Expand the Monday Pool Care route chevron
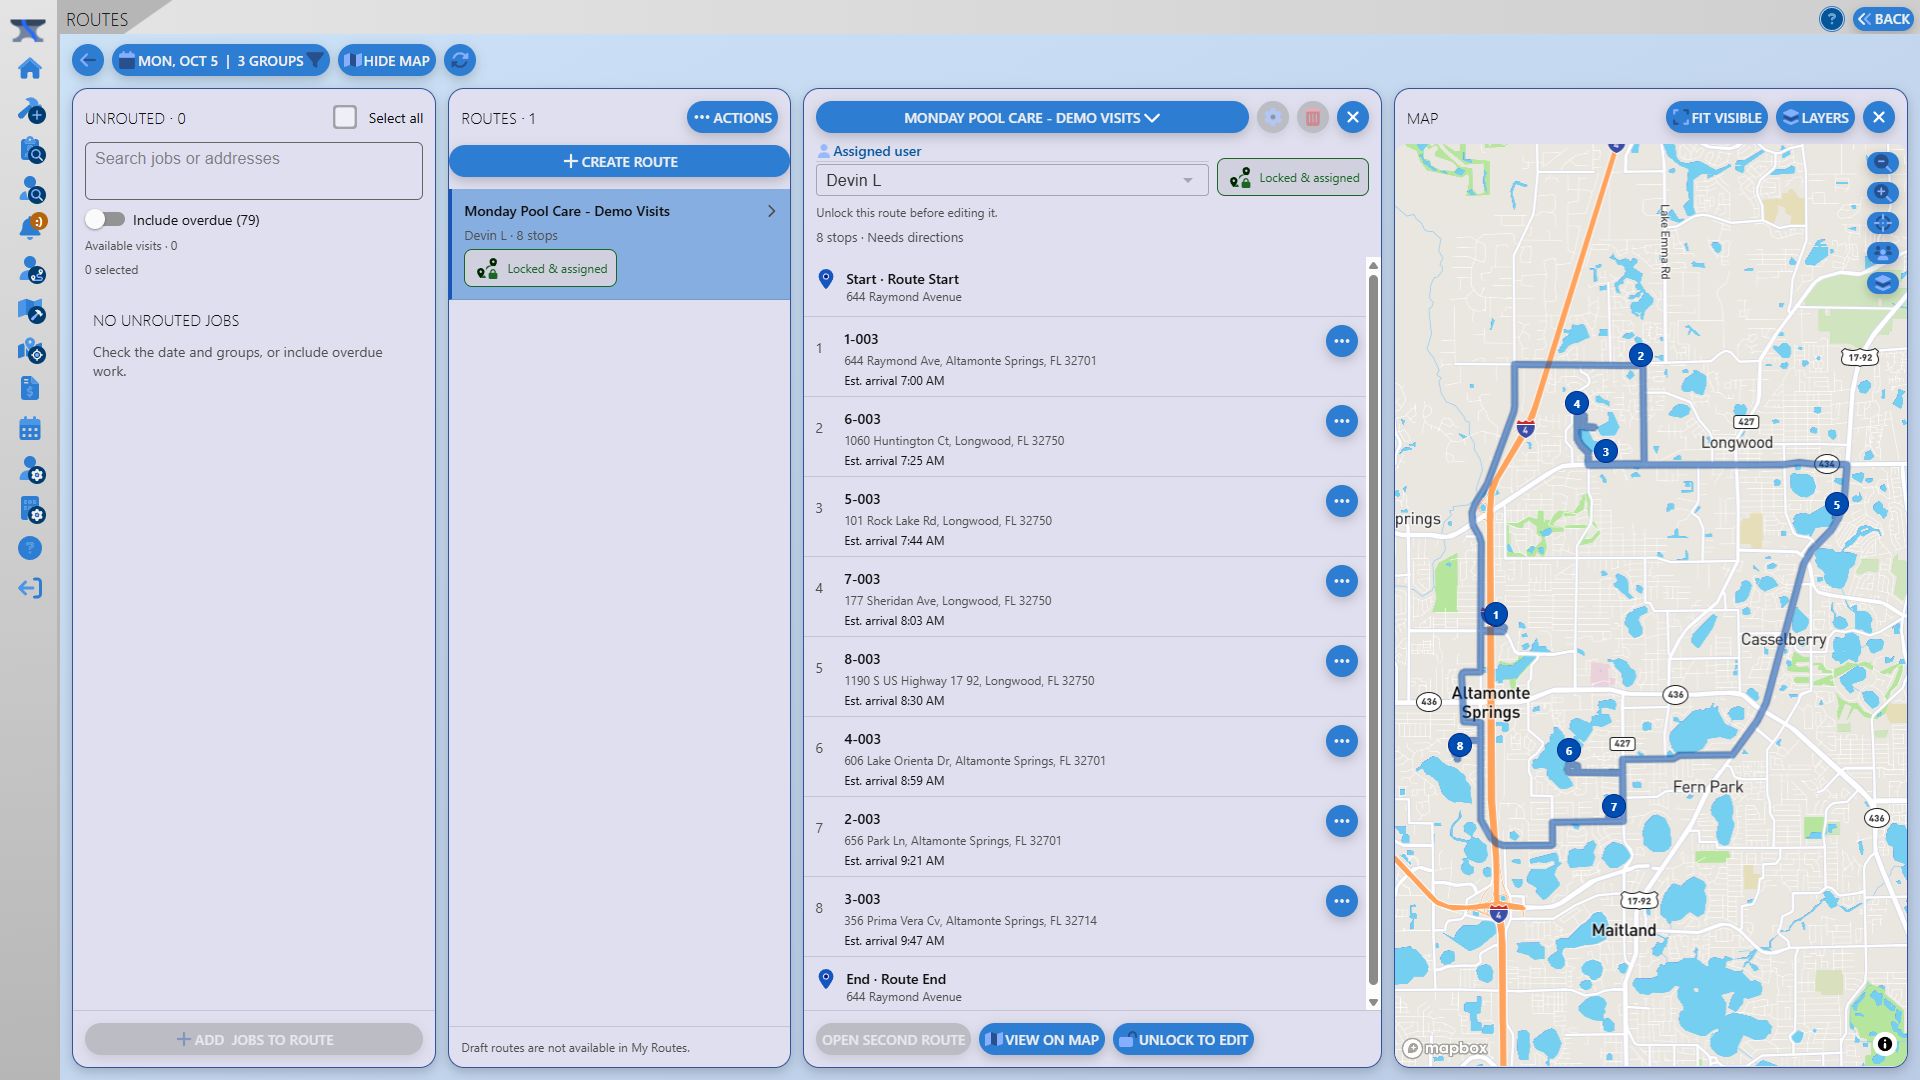 point(771,211)
